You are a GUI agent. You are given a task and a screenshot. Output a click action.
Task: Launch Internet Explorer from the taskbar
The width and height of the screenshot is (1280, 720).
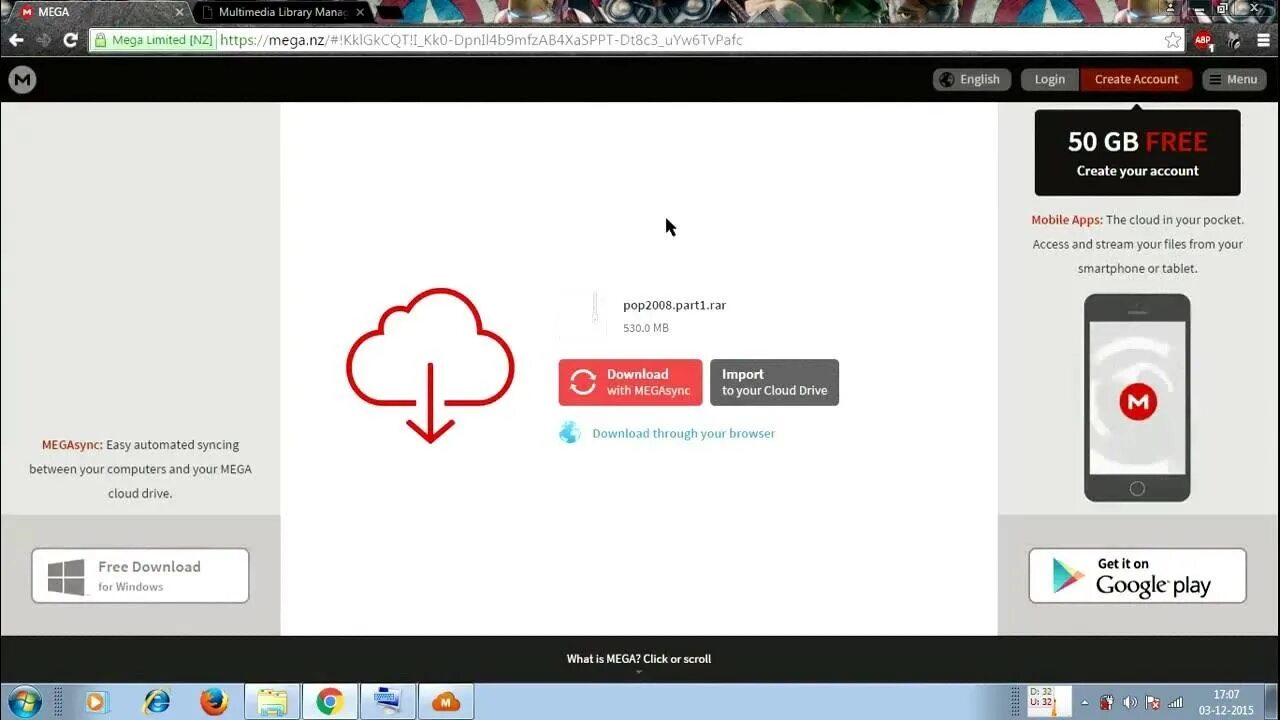(x=157, y=702)
